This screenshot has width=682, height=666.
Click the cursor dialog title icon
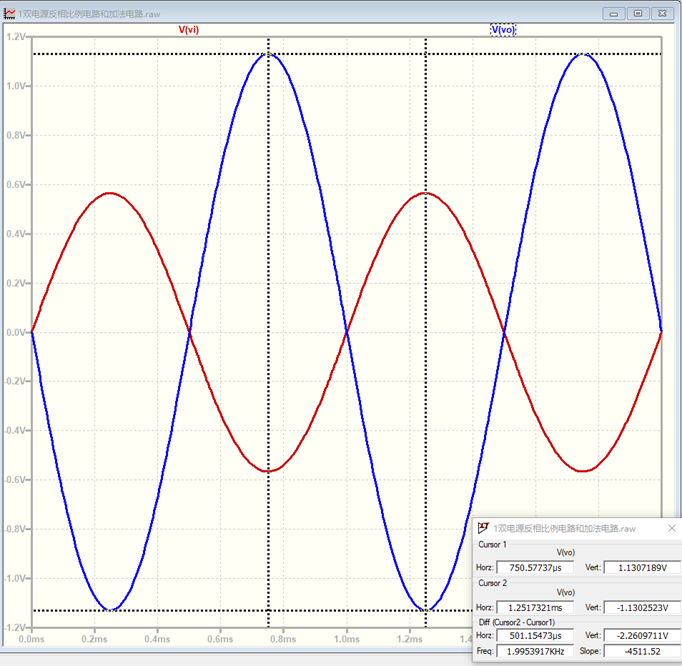(x=483, y=528)
